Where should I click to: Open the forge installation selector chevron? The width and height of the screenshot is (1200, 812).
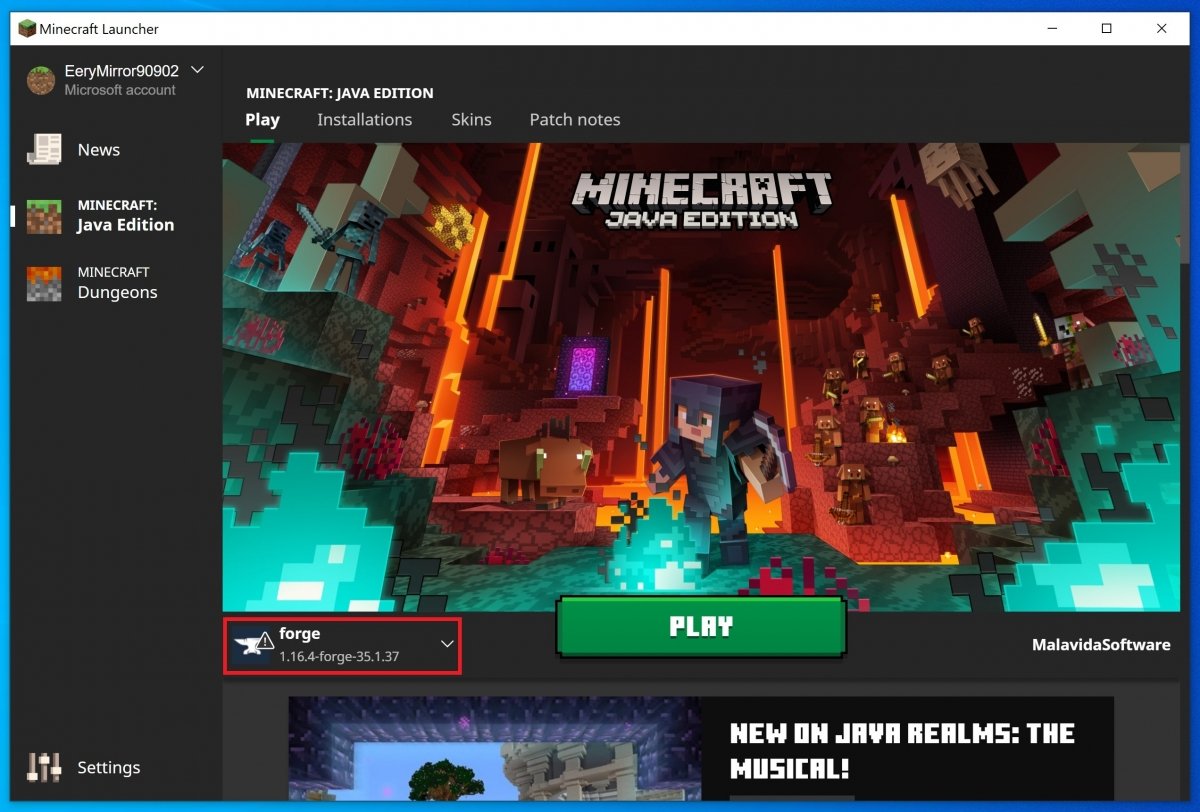(447, 644)
